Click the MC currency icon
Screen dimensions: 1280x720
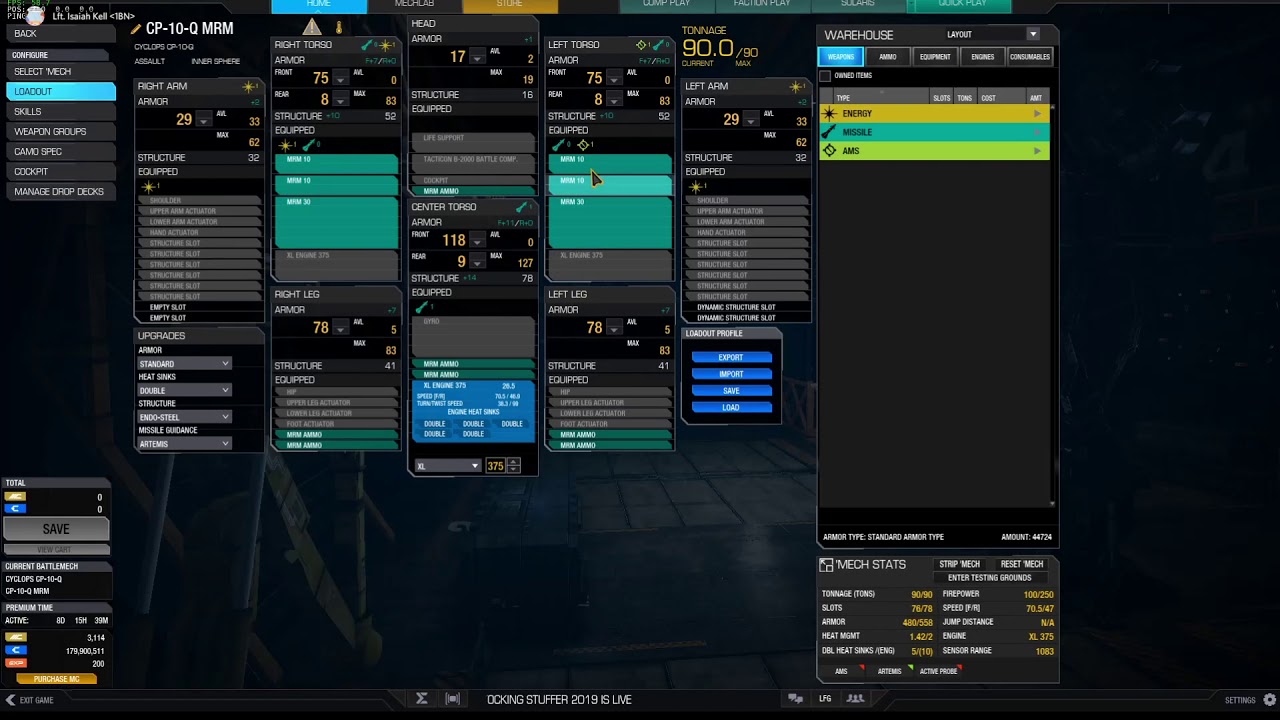click(15, 637)
